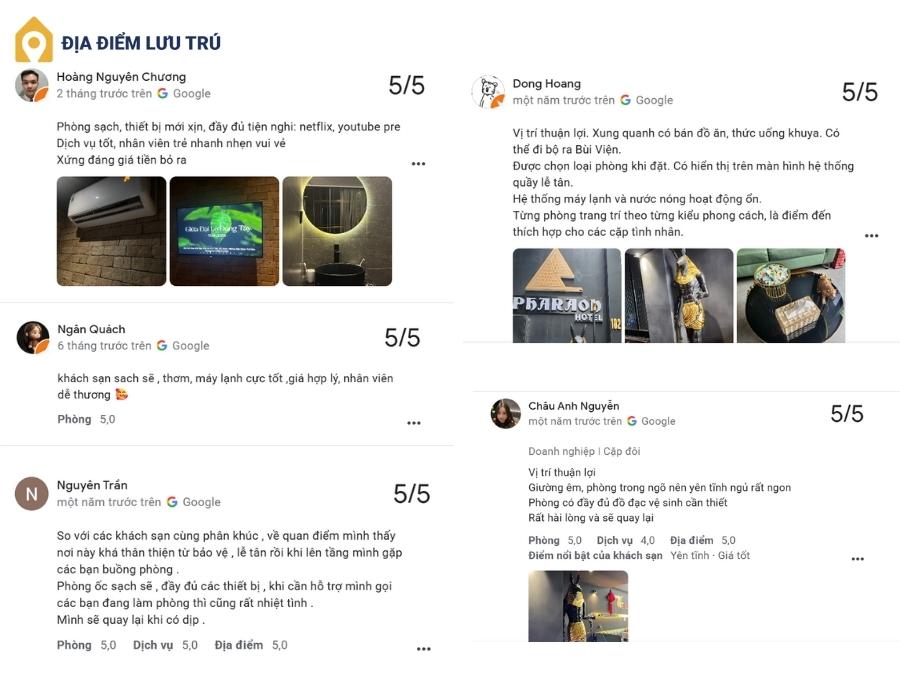The height and width of the screenshot is (675, 900).
Task: Open the three-dot menu on Dong Hoang's review
Action: click(x=871, y=235)
